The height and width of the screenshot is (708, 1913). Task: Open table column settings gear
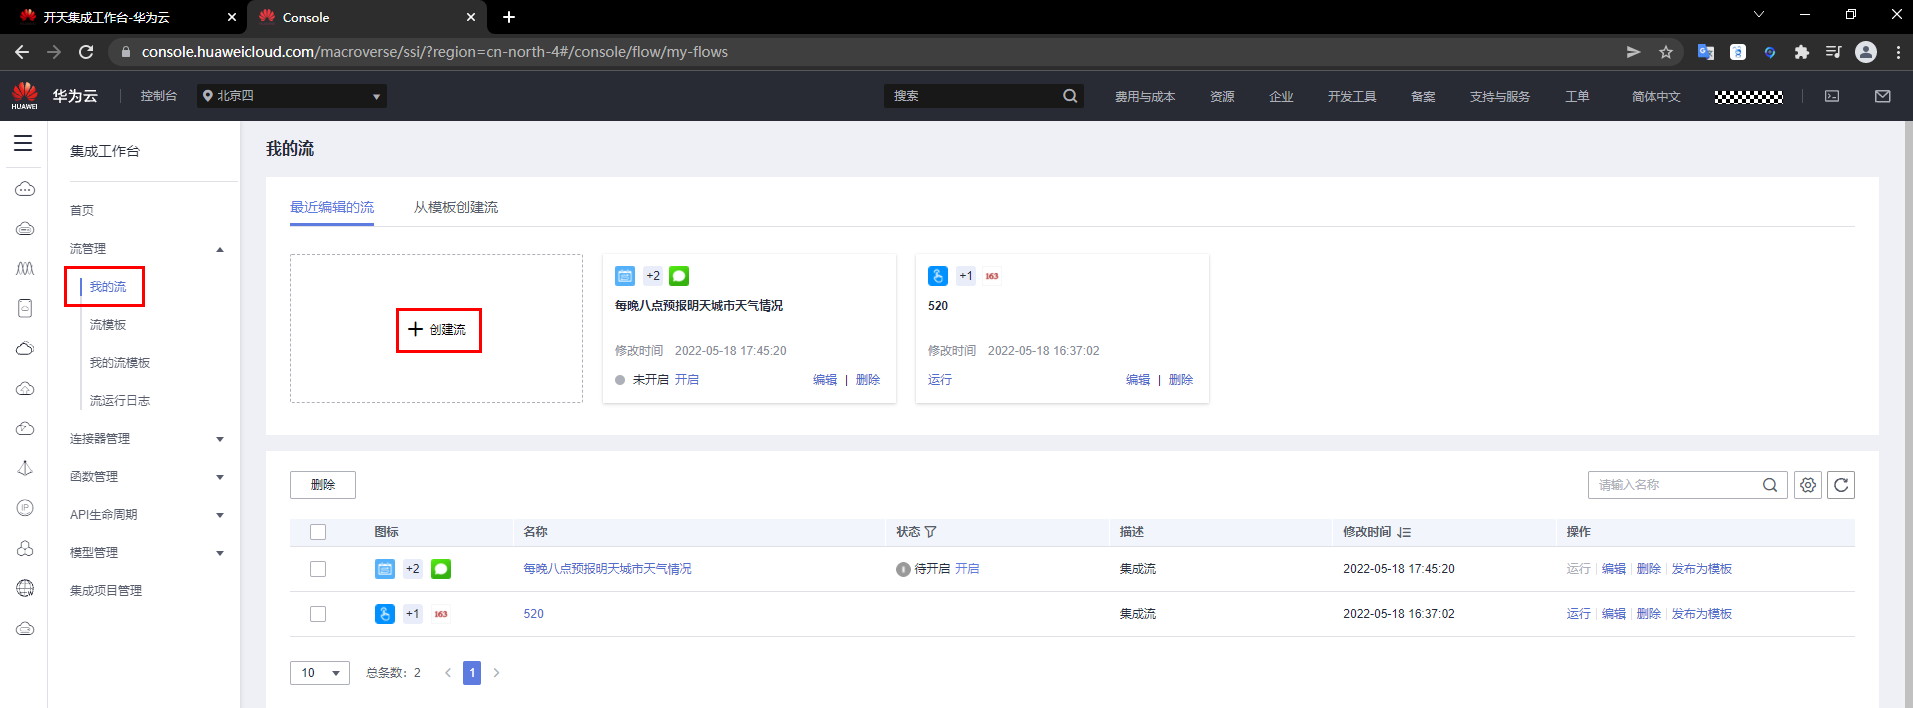click(x=1808, y=485)
